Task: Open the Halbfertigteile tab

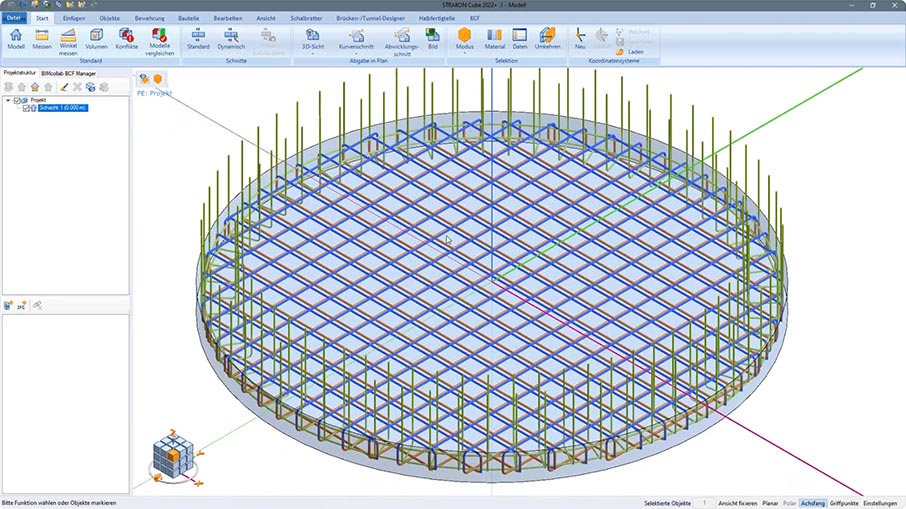Action: click(437, 18)
